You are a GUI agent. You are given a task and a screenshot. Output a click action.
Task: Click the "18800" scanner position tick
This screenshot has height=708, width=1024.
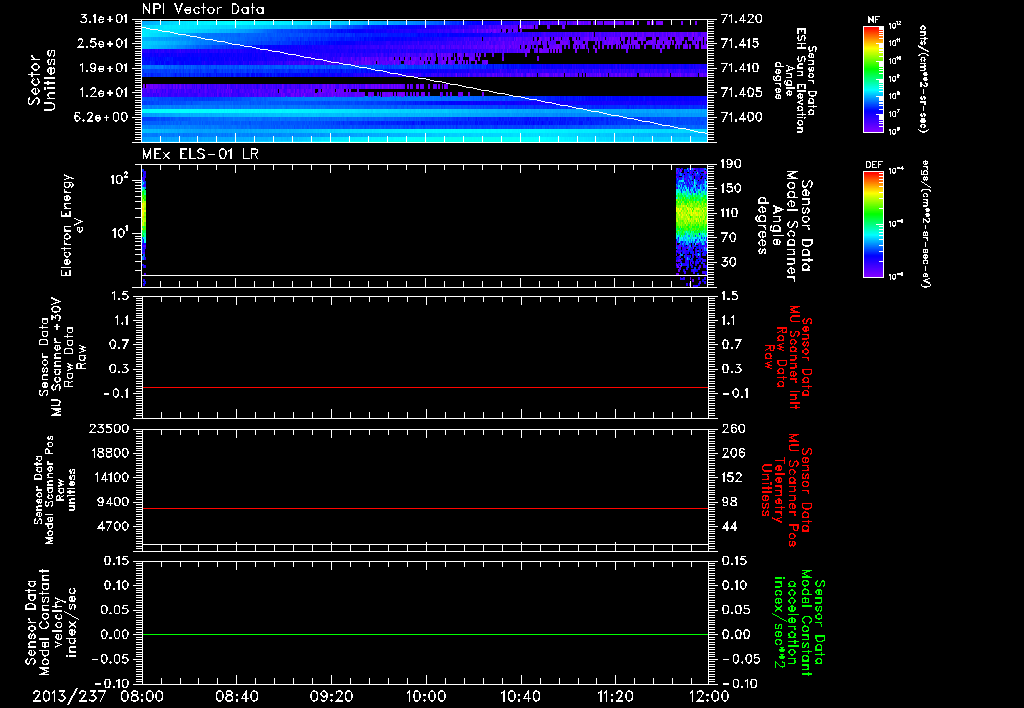(108, 453)
